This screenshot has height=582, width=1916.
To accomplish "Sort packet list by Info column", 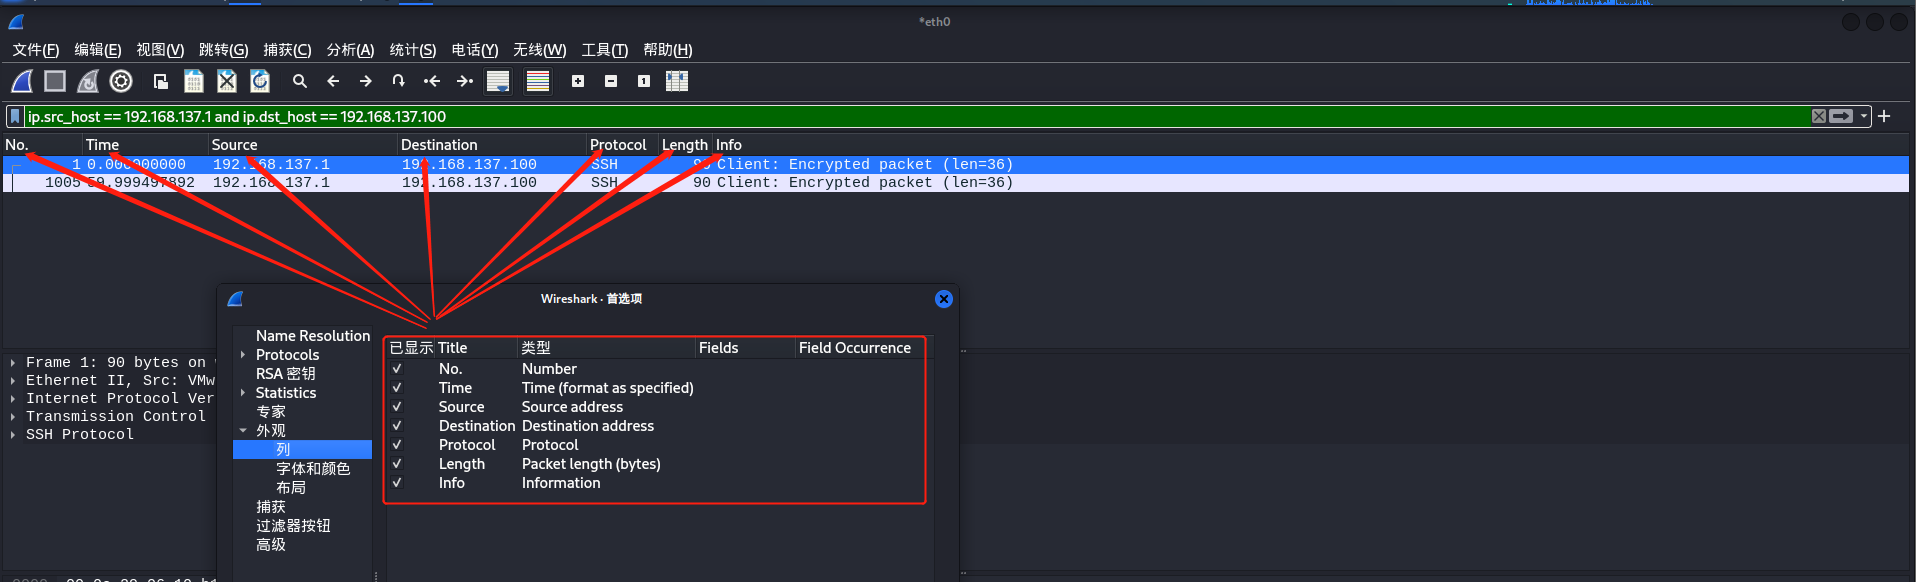I will (1310, 145).
